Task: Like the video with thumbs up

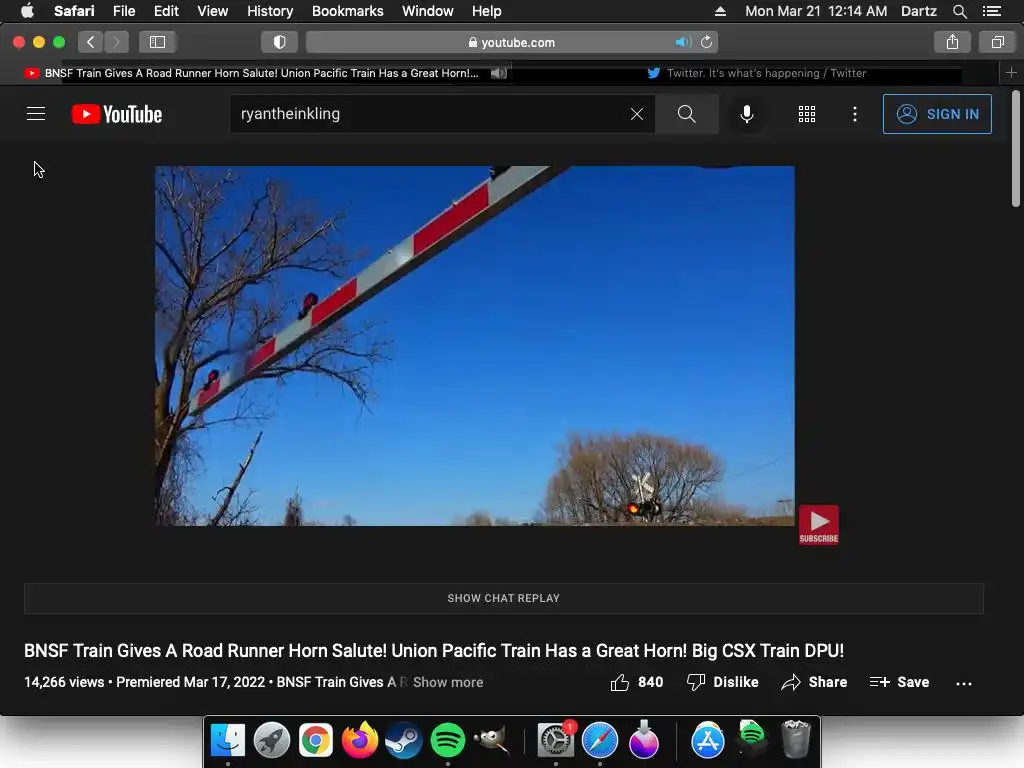Action: click(x=636, y=682)
